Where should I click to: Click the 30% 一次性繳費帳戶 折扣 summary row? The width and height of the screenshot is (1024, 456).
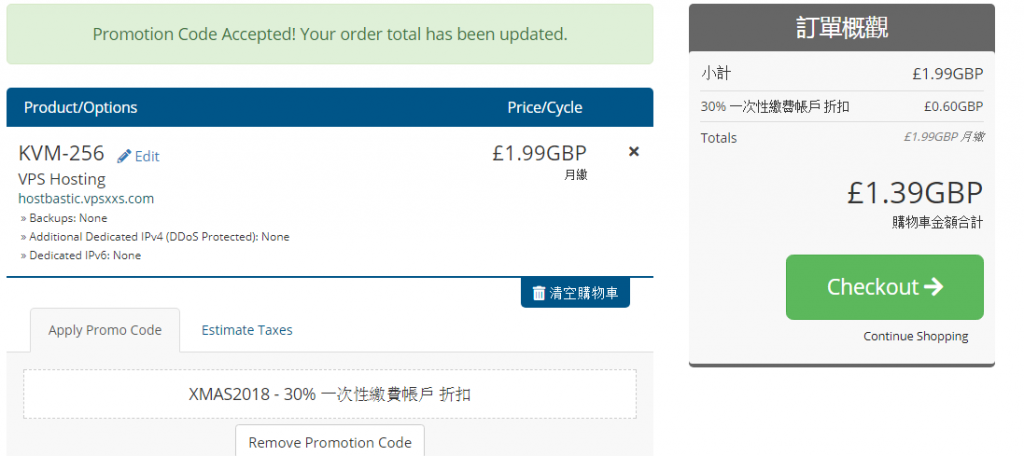842,106
